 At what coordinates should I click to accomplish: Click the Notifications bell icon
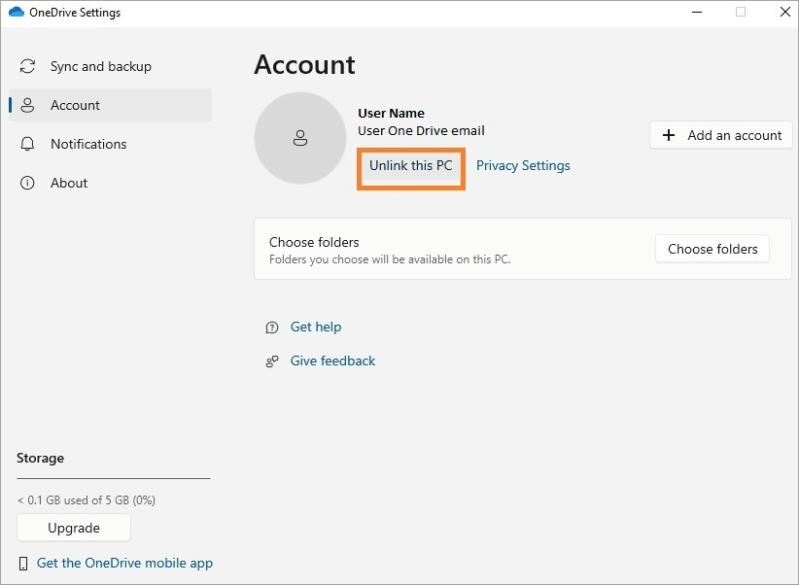28,144
